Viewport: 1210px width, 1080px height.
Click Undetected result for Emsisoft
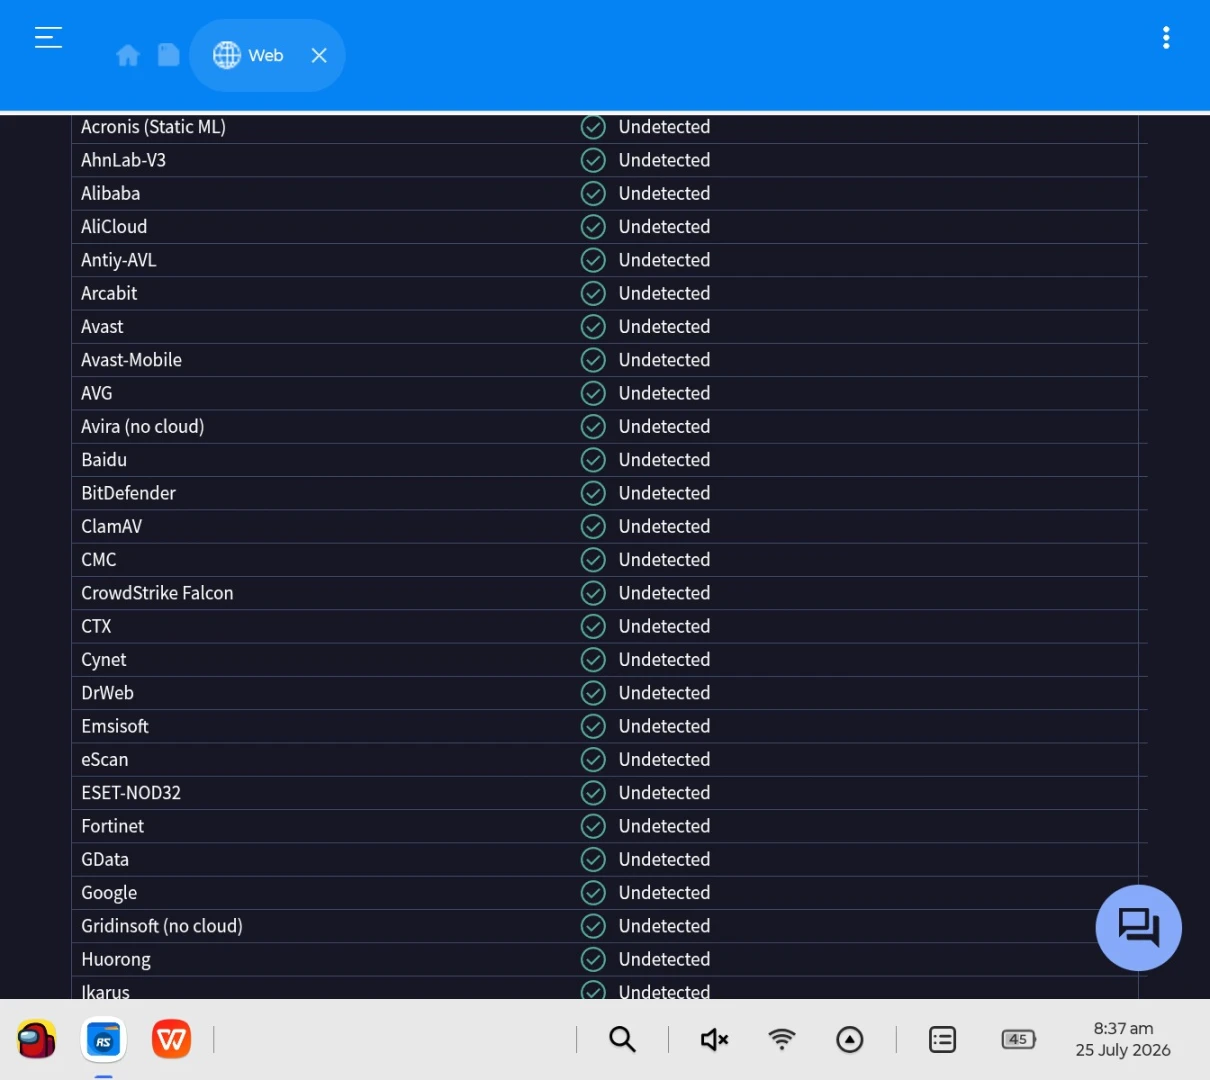point(664,726)
